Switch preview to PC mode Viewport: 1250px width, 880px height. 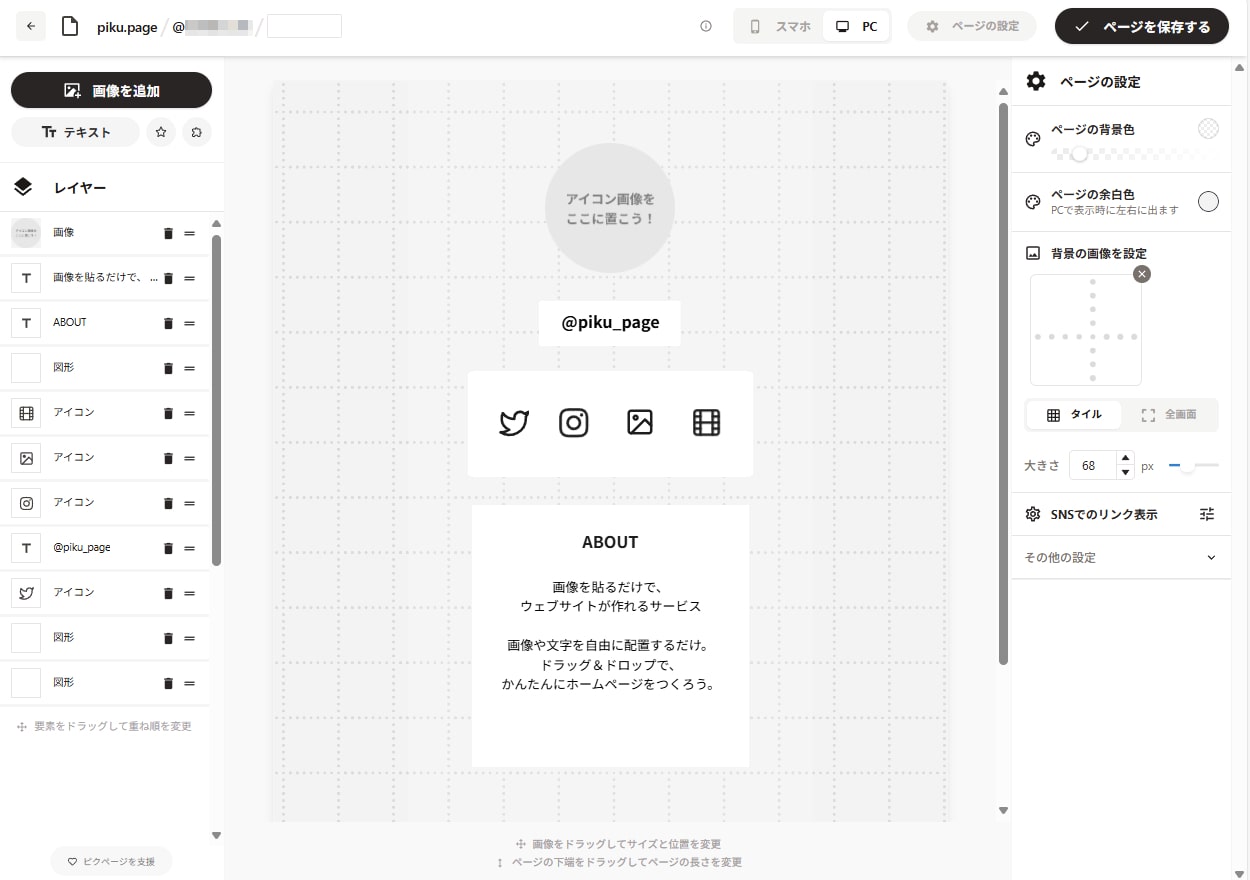856,27
